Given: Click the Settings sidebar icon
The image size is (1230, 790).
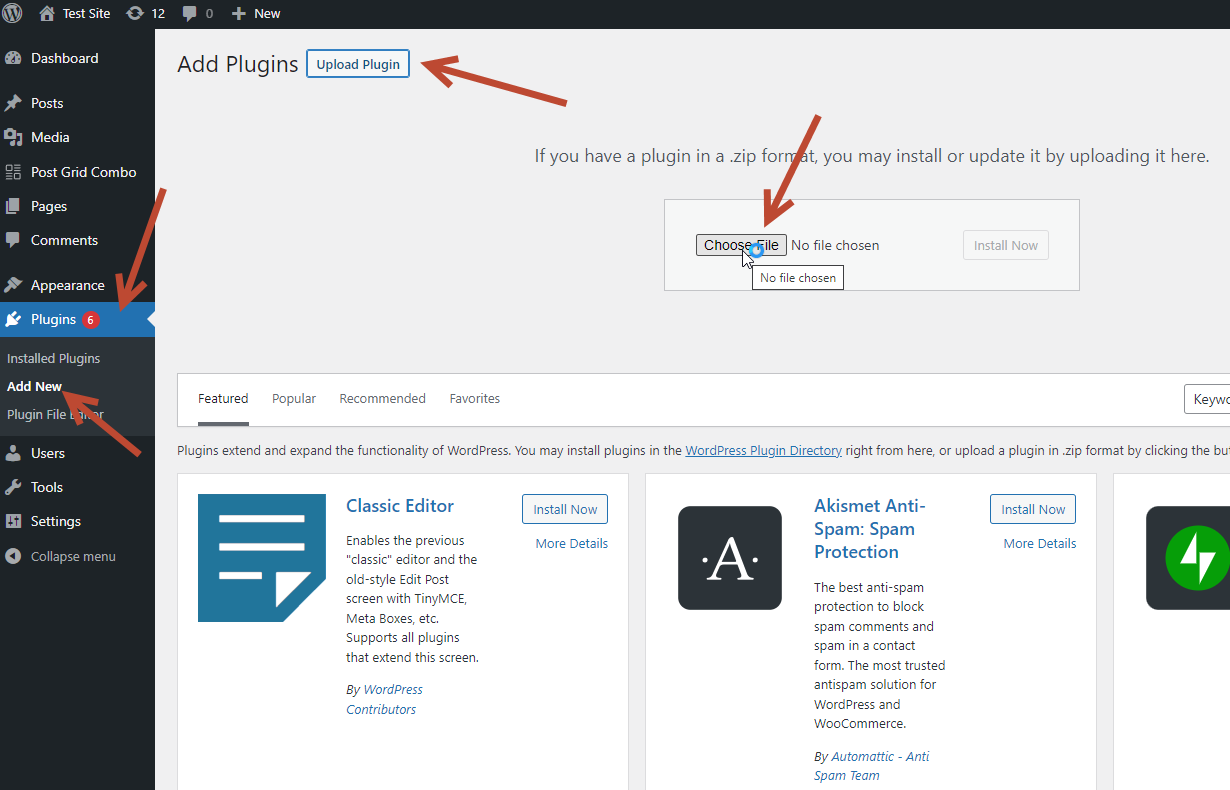Looking at the screenshot, I should point(13,521).
